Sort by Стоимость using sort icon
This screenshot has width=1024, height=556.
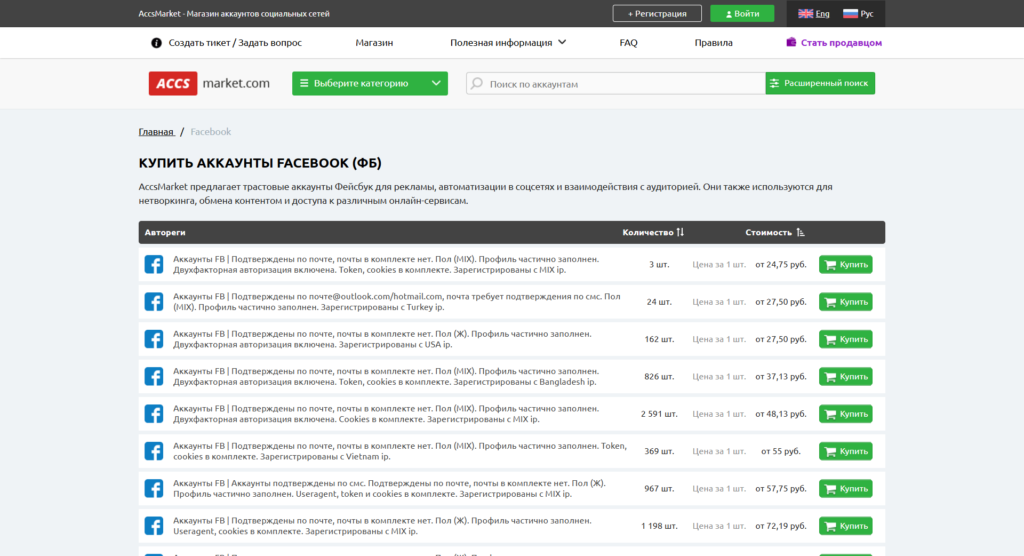tap(801, 232)
